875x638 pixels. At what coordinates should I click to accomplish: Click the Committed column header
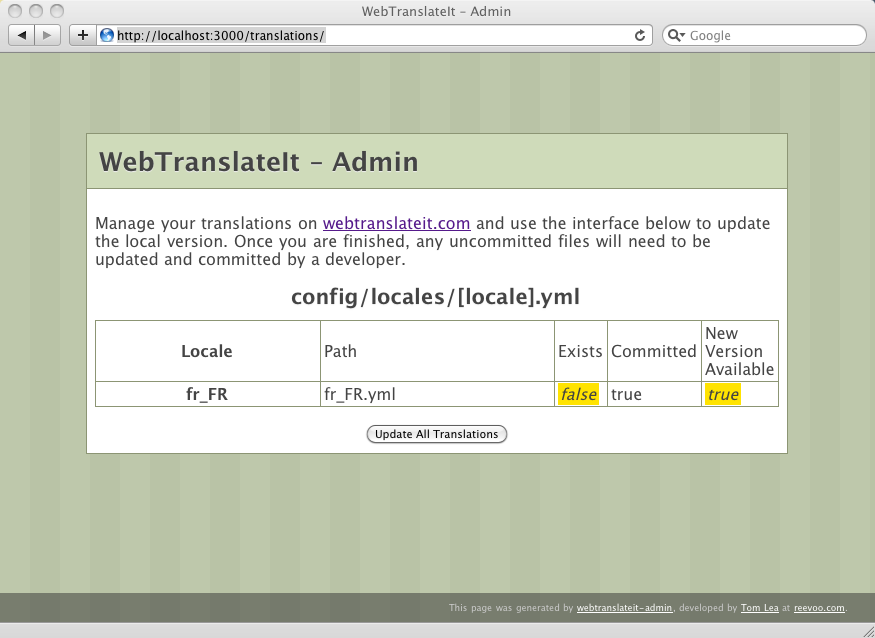(x=654, y=351)
